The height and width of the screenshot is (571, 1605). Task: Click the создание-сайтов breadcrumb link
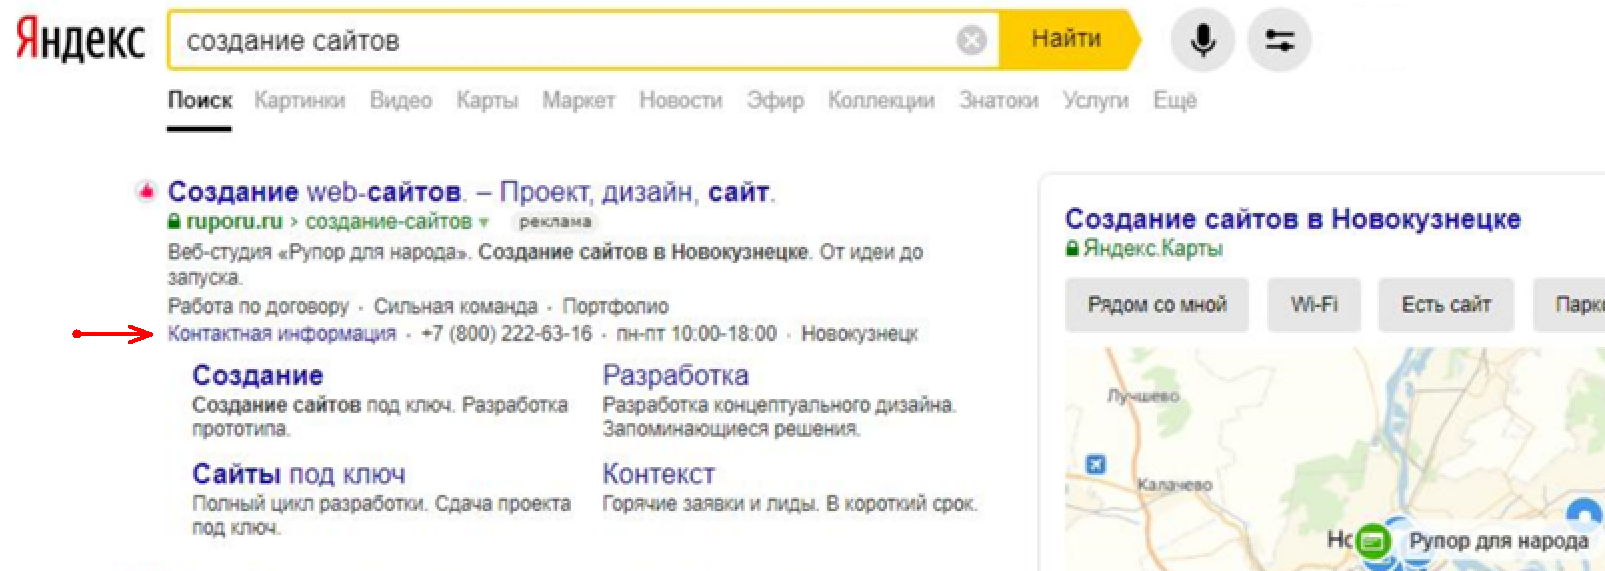[388, 221]
